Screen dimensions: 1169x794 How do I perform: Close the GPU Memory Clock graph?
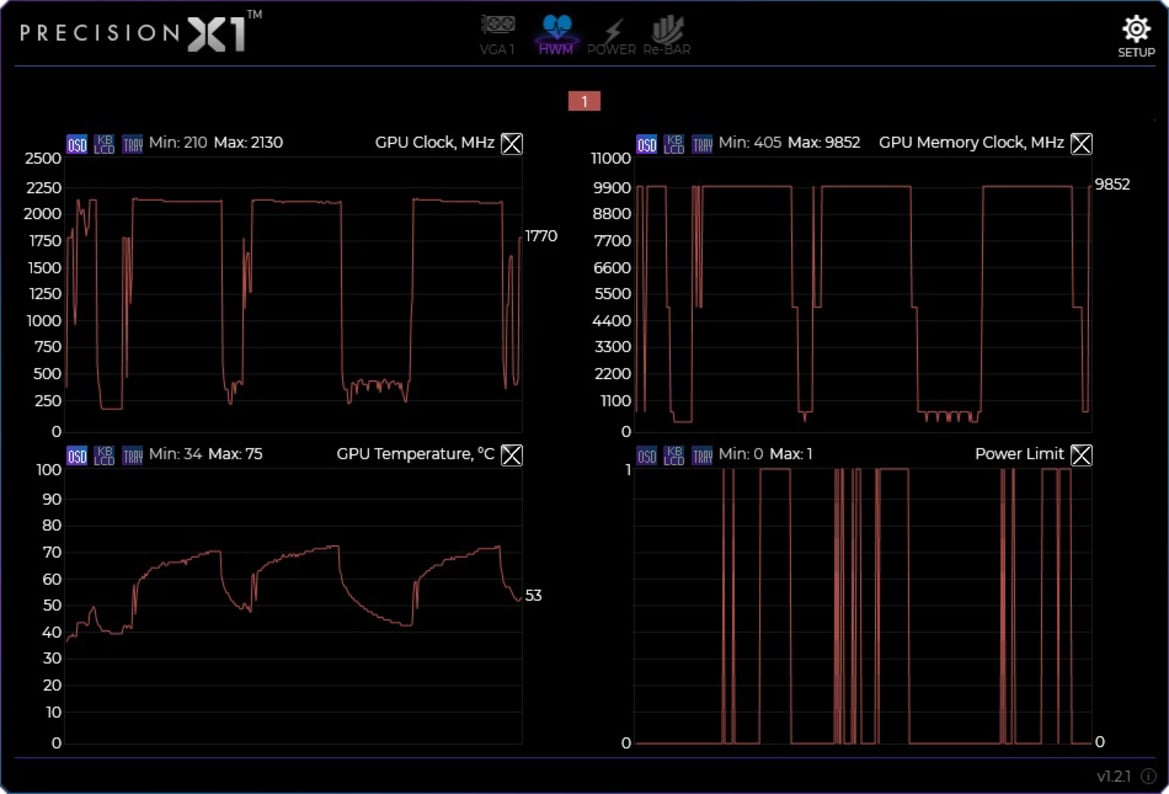[x=1081, y=143]
